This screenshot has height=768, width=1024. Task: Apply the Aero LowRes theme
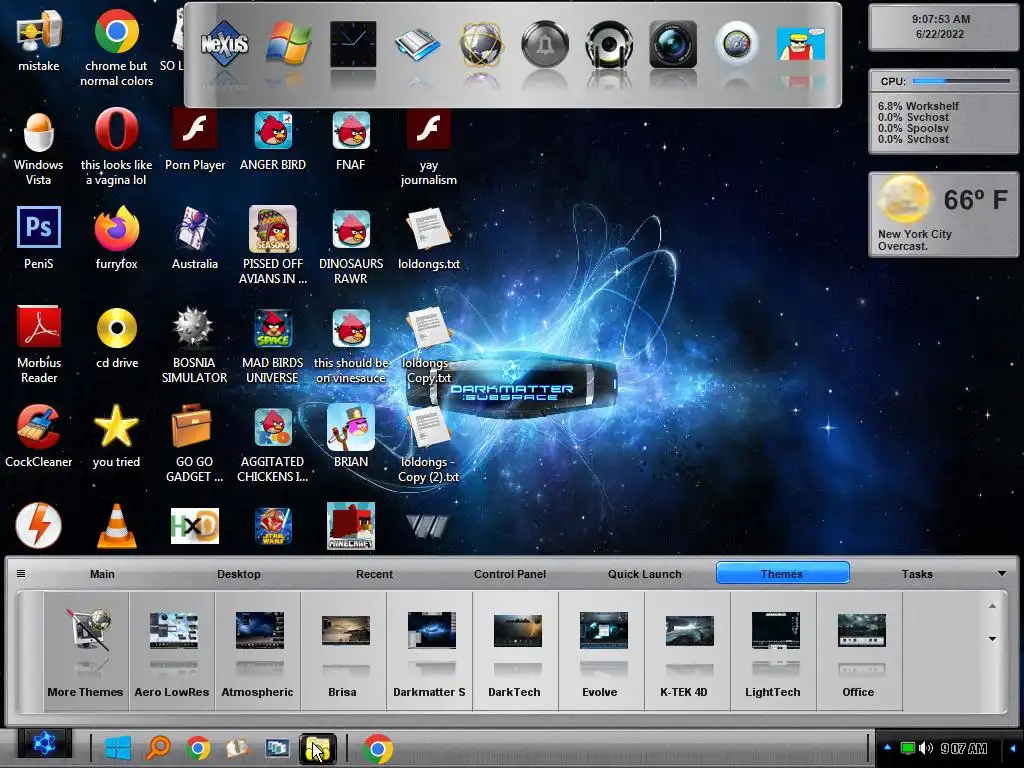pyautogui.click(x=172, y=651)
